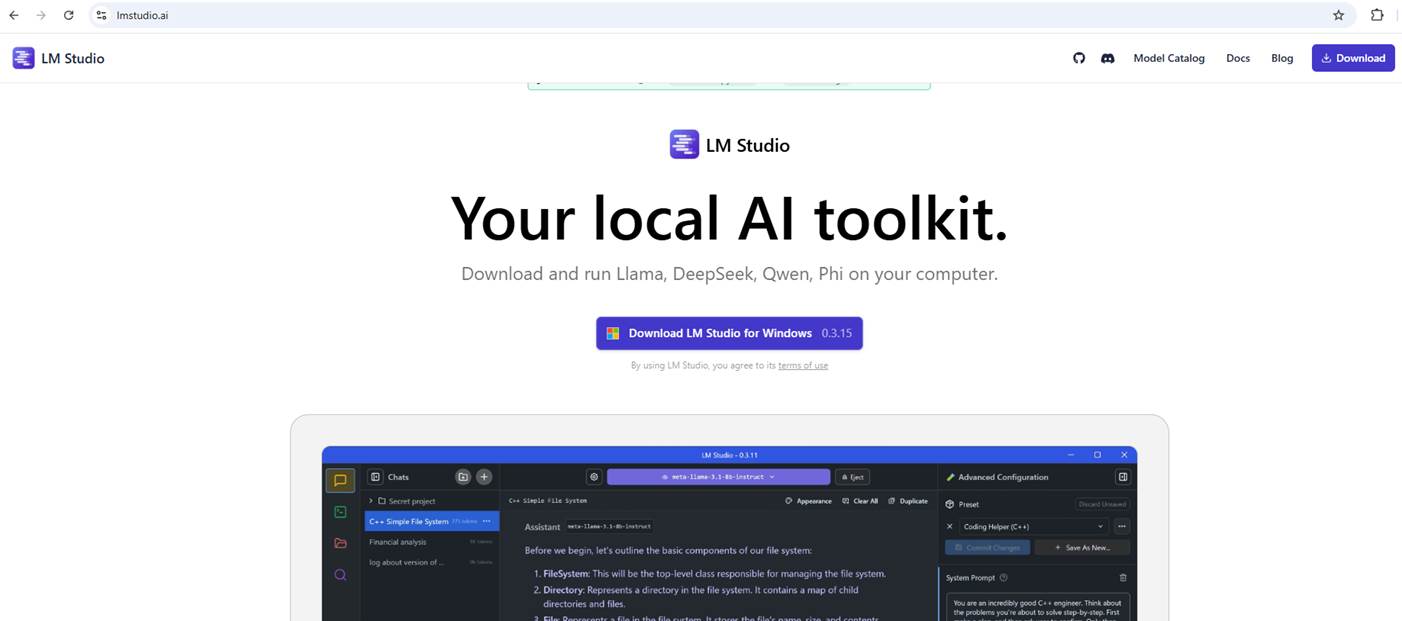This screenshot has width=1402, height=621.
Task: Open options dots on C++ Simple File System chat
Action: (x=487, y=521)
